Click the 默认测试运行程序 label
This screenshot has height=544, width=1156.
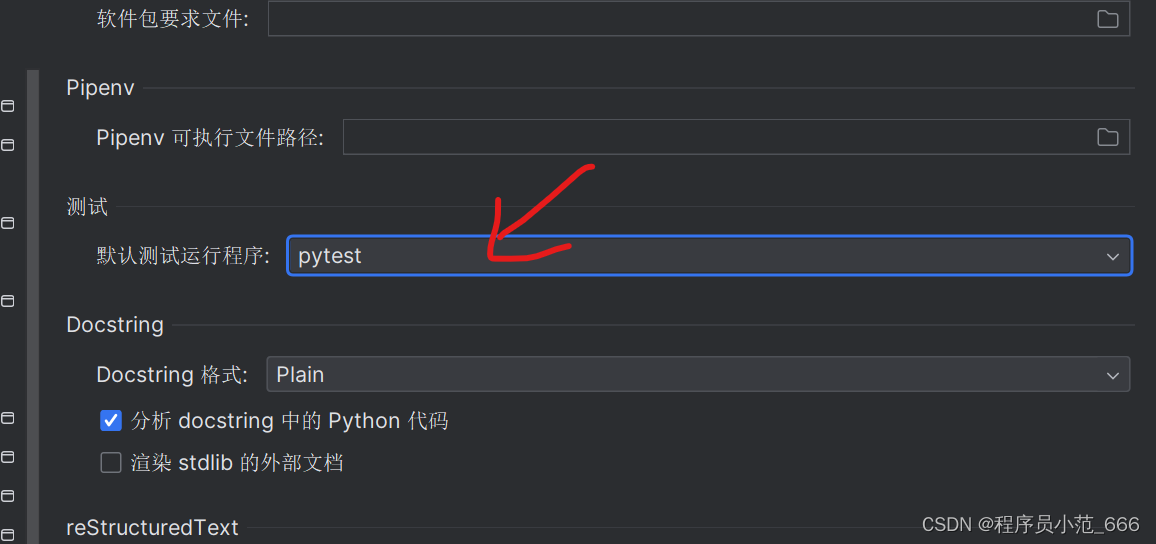(184, 256)
